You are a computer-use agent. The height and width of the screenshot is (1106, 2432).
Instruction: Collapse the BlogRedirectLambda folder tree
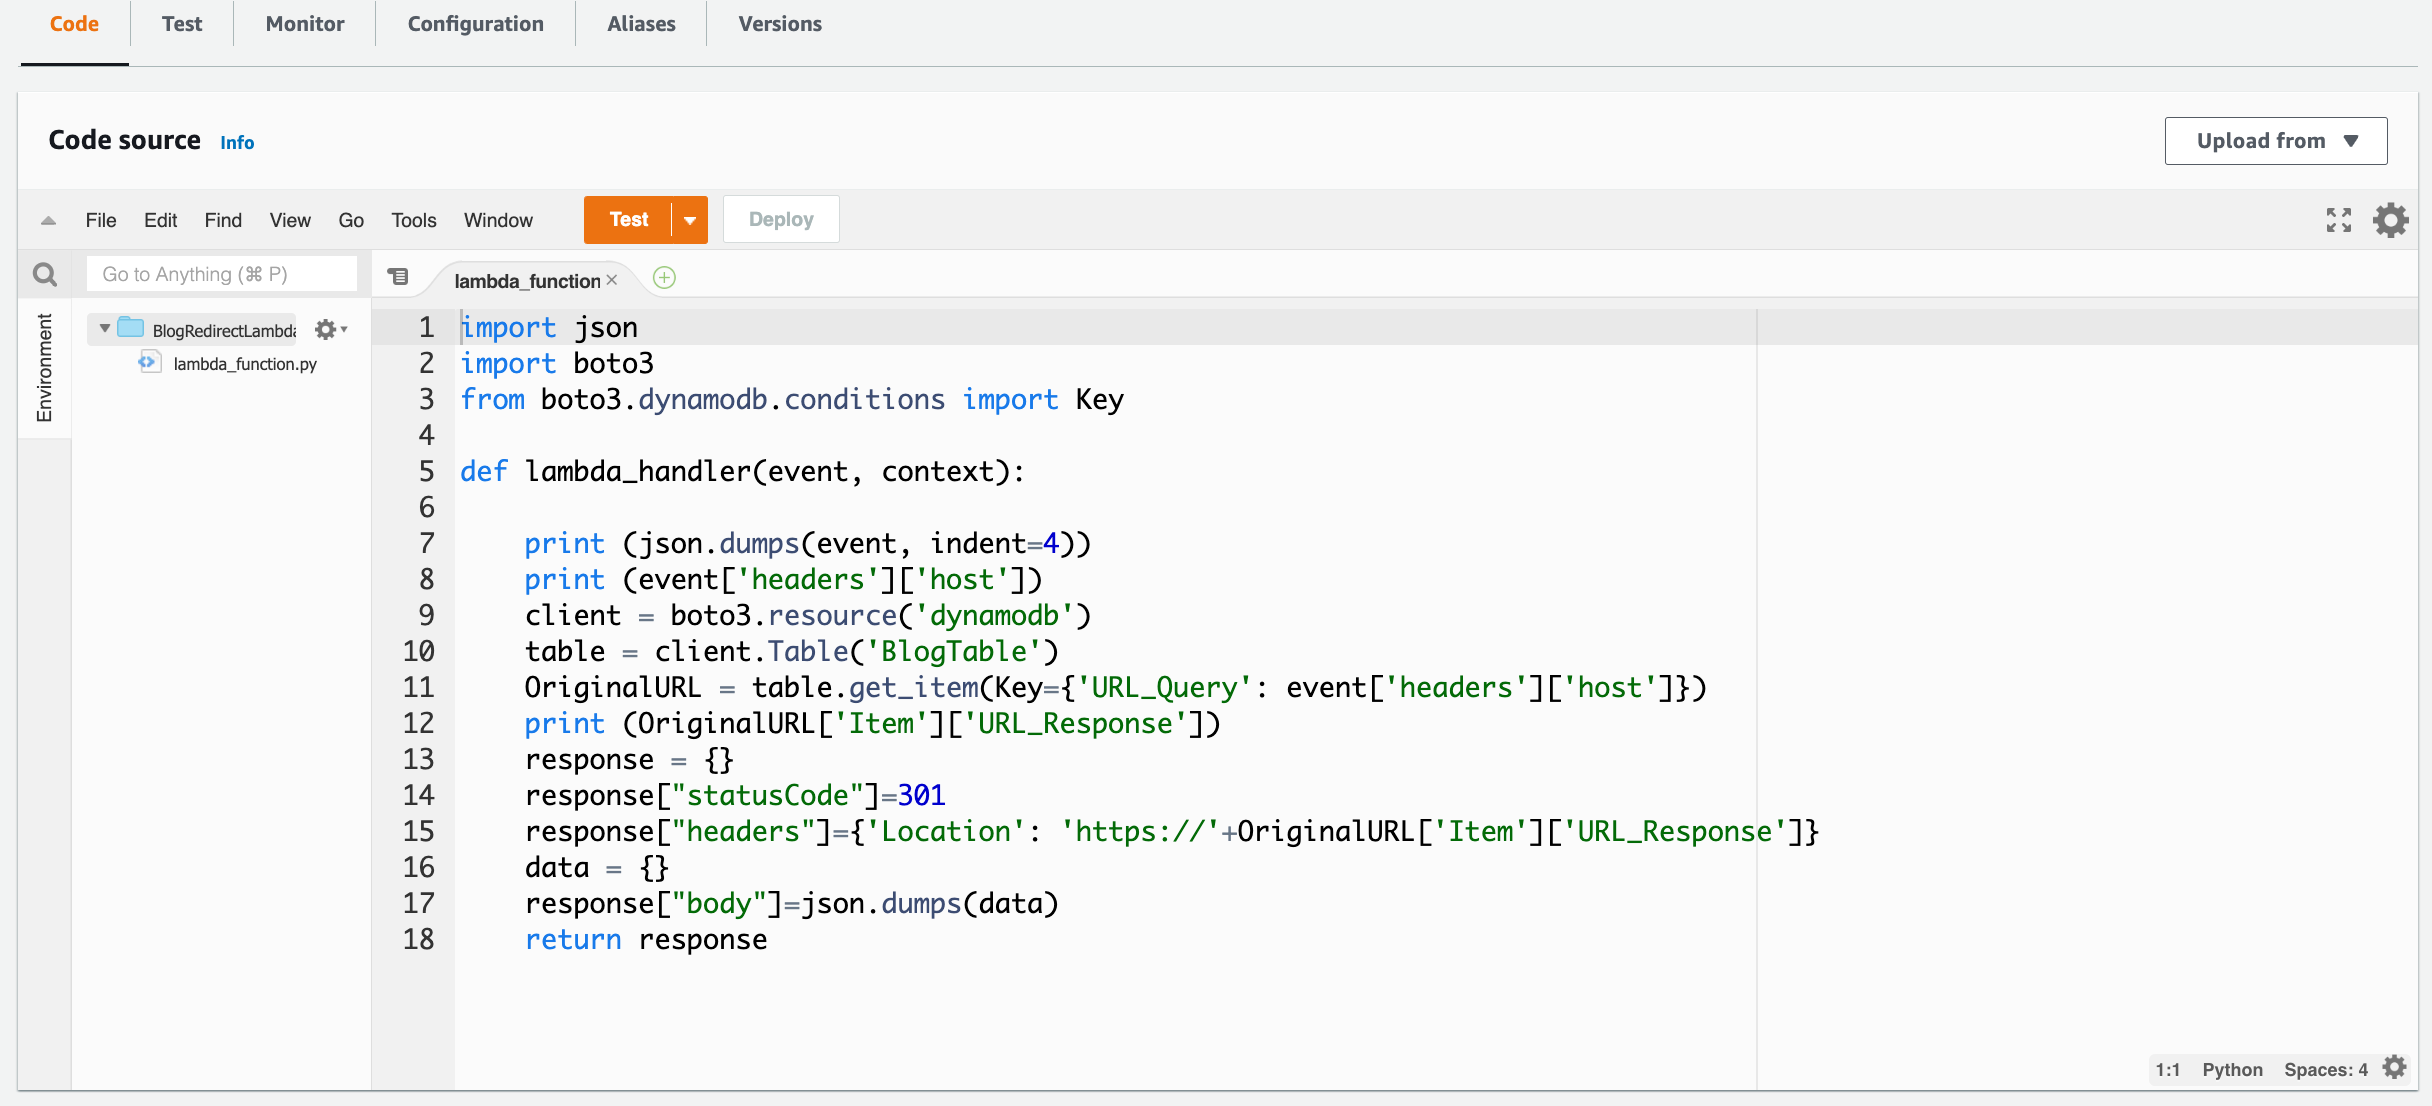click(104, 329)
